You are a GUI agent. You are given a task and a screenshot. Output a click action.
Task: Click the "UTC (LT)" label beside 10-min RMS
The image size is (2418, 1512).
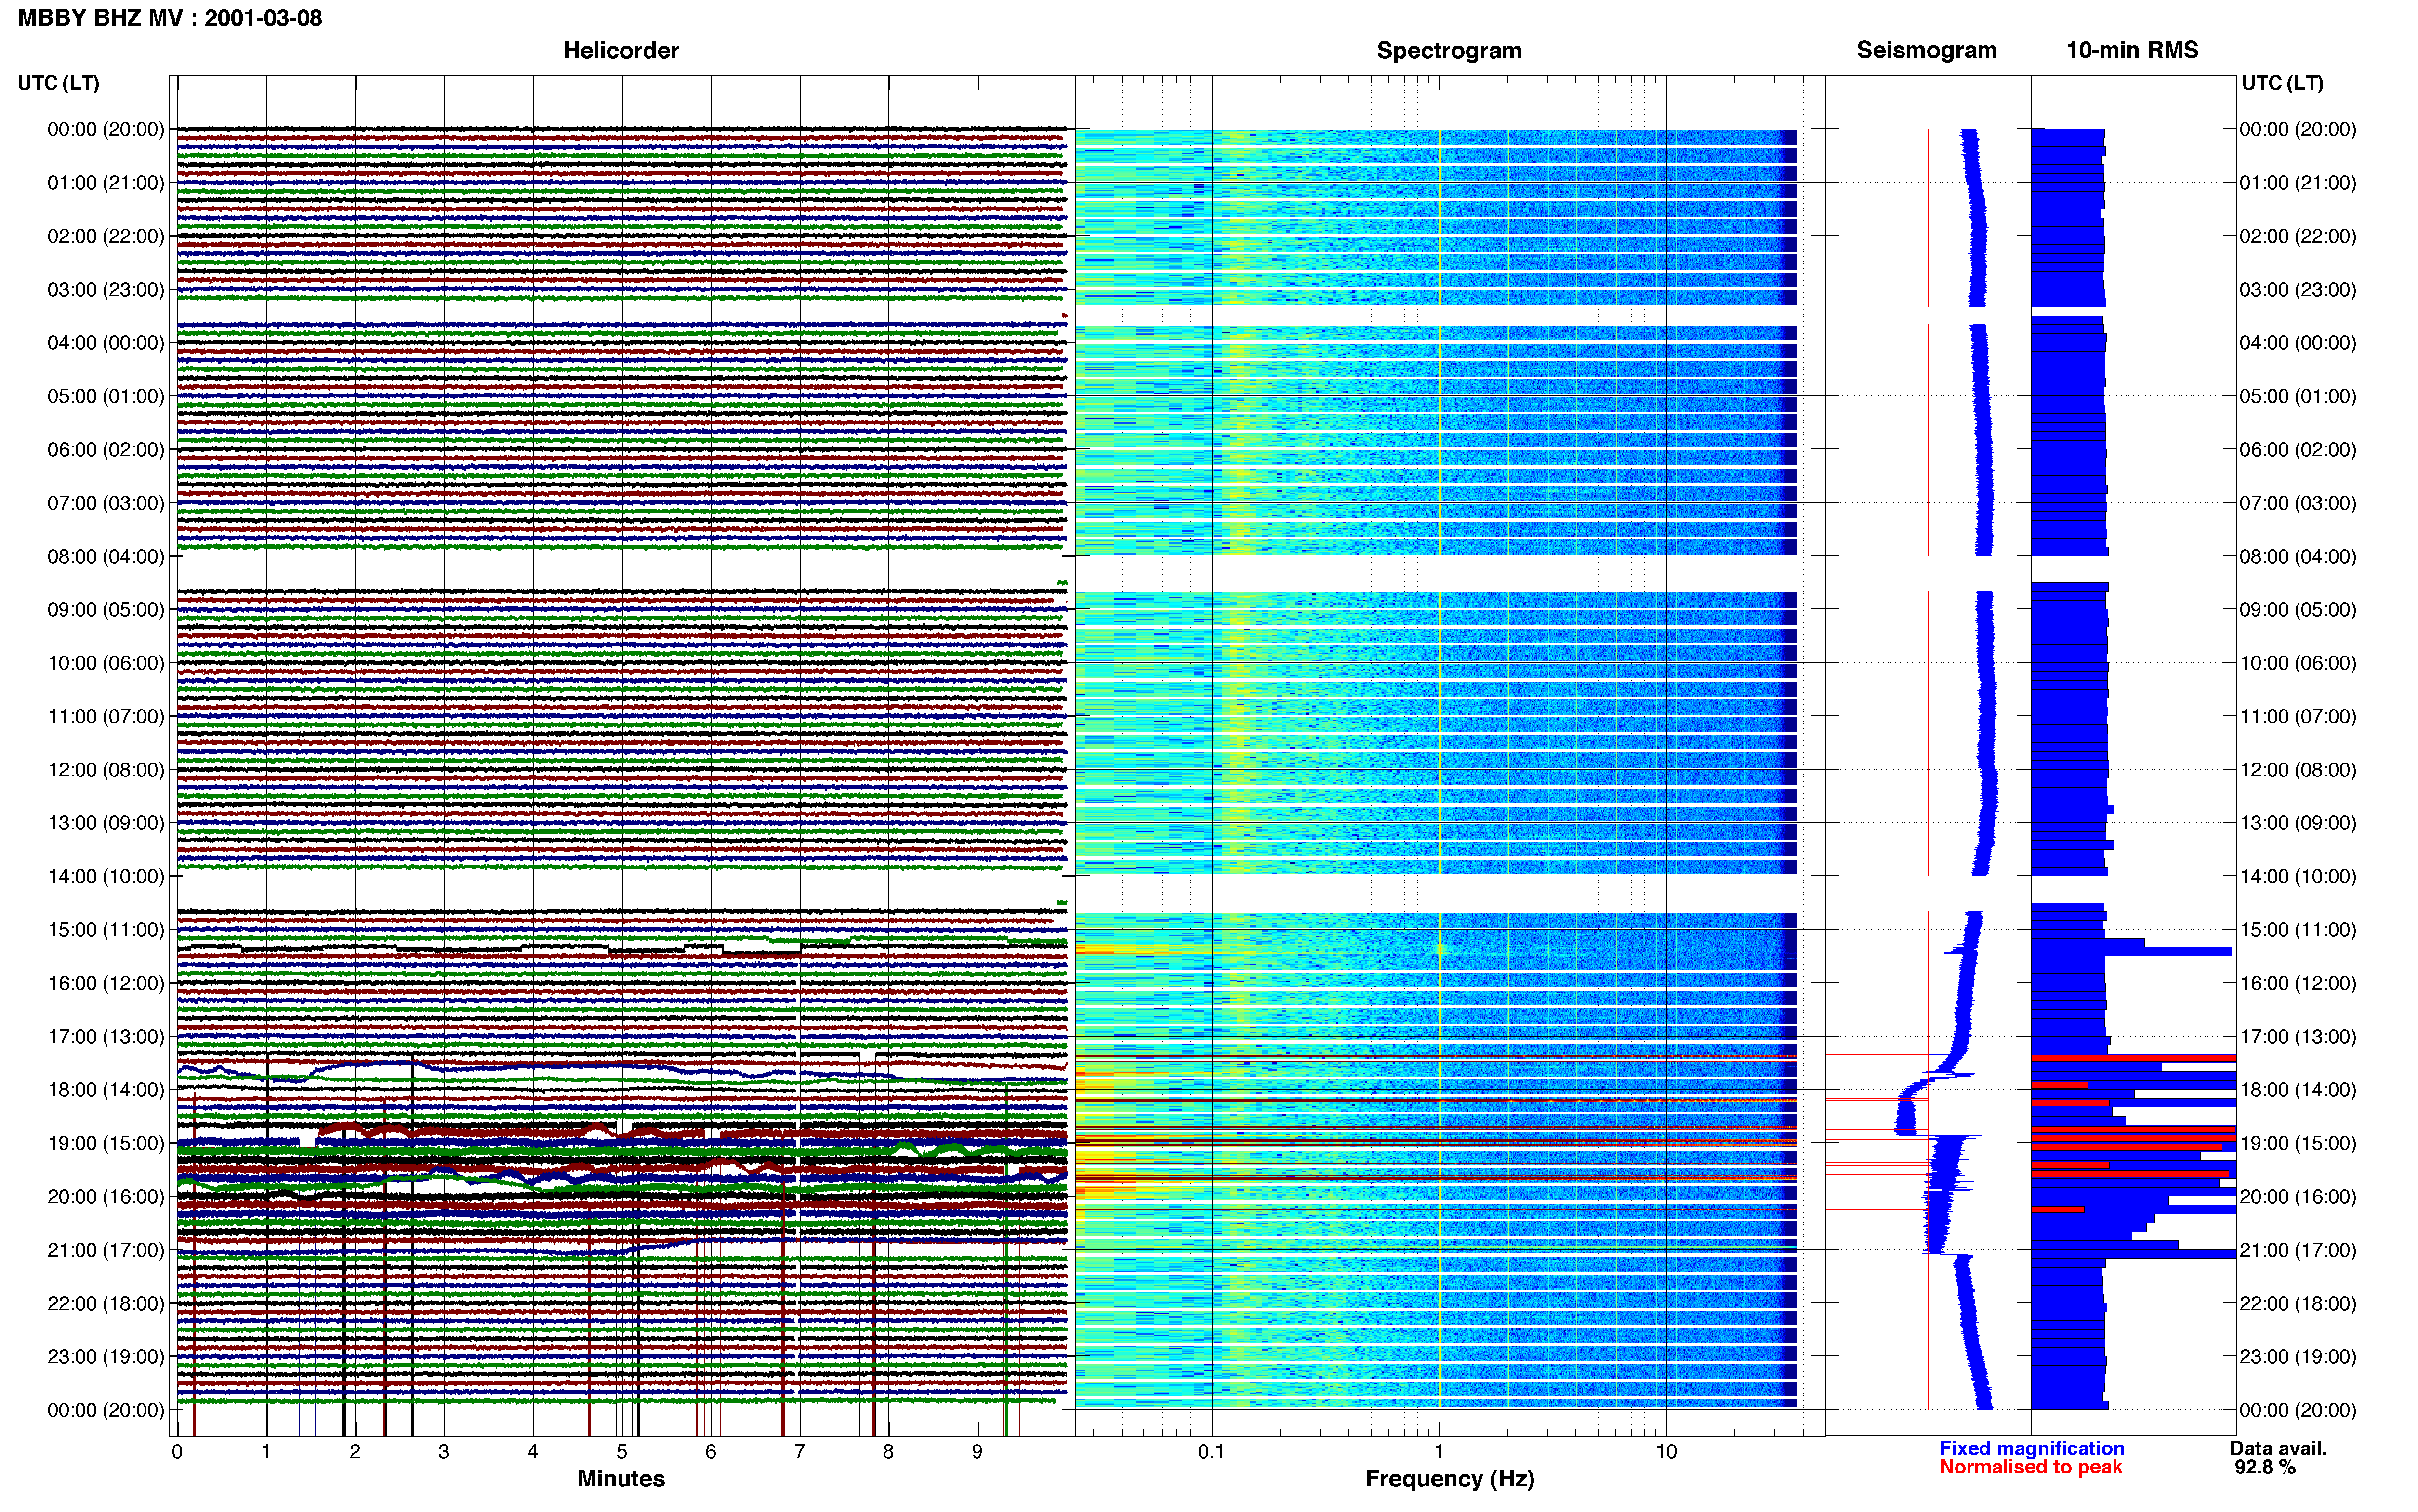click(2282, 83)
